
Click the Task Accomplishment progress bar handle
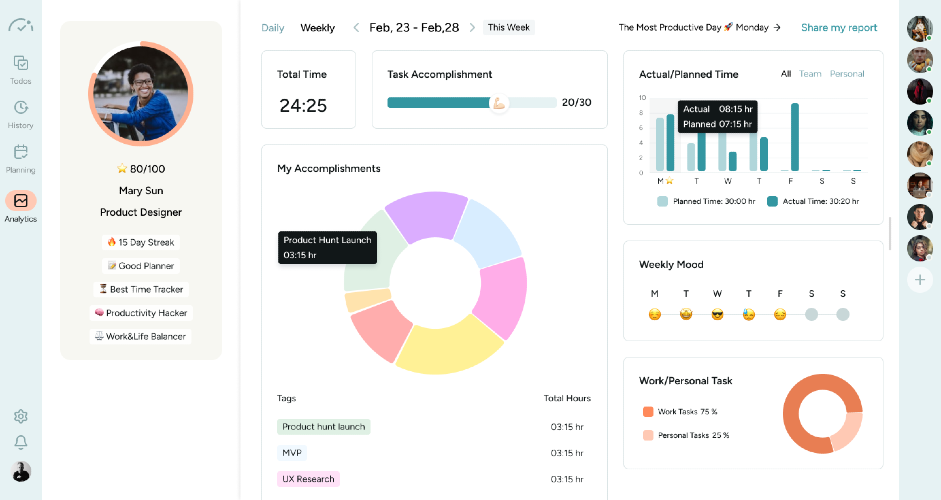499,103
